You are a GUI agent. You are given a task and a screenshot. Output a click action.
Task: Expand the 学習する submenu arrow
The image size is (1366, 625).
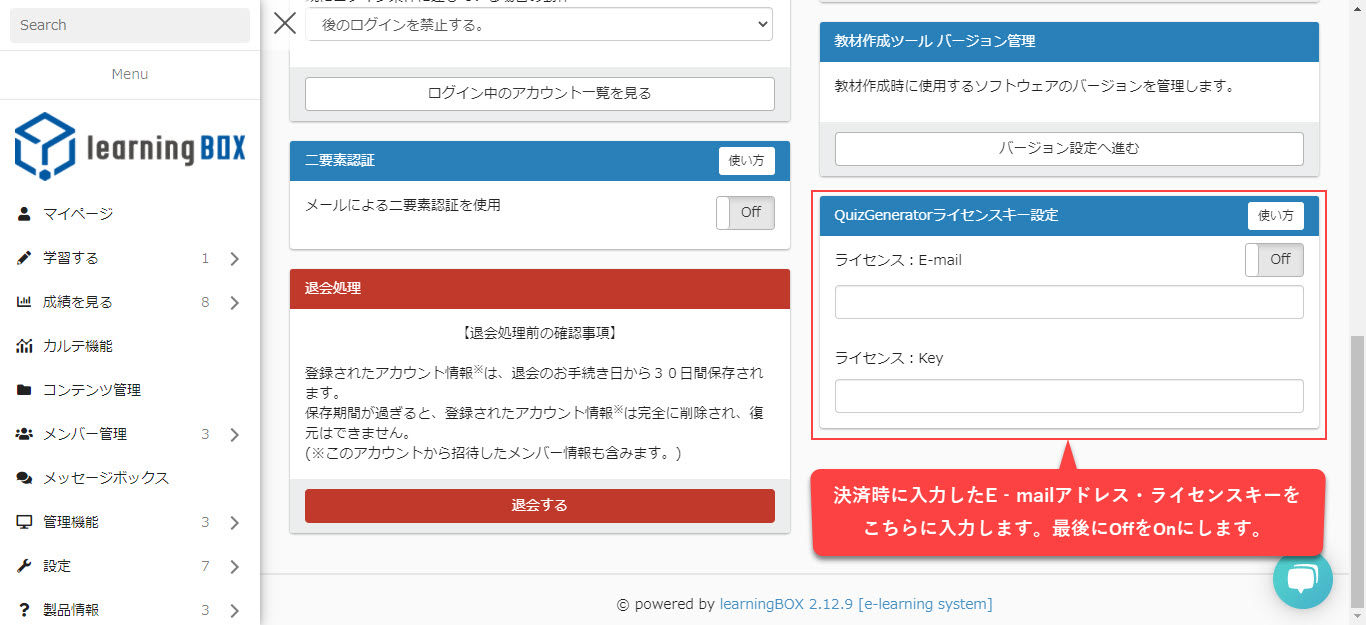(234, 259)
